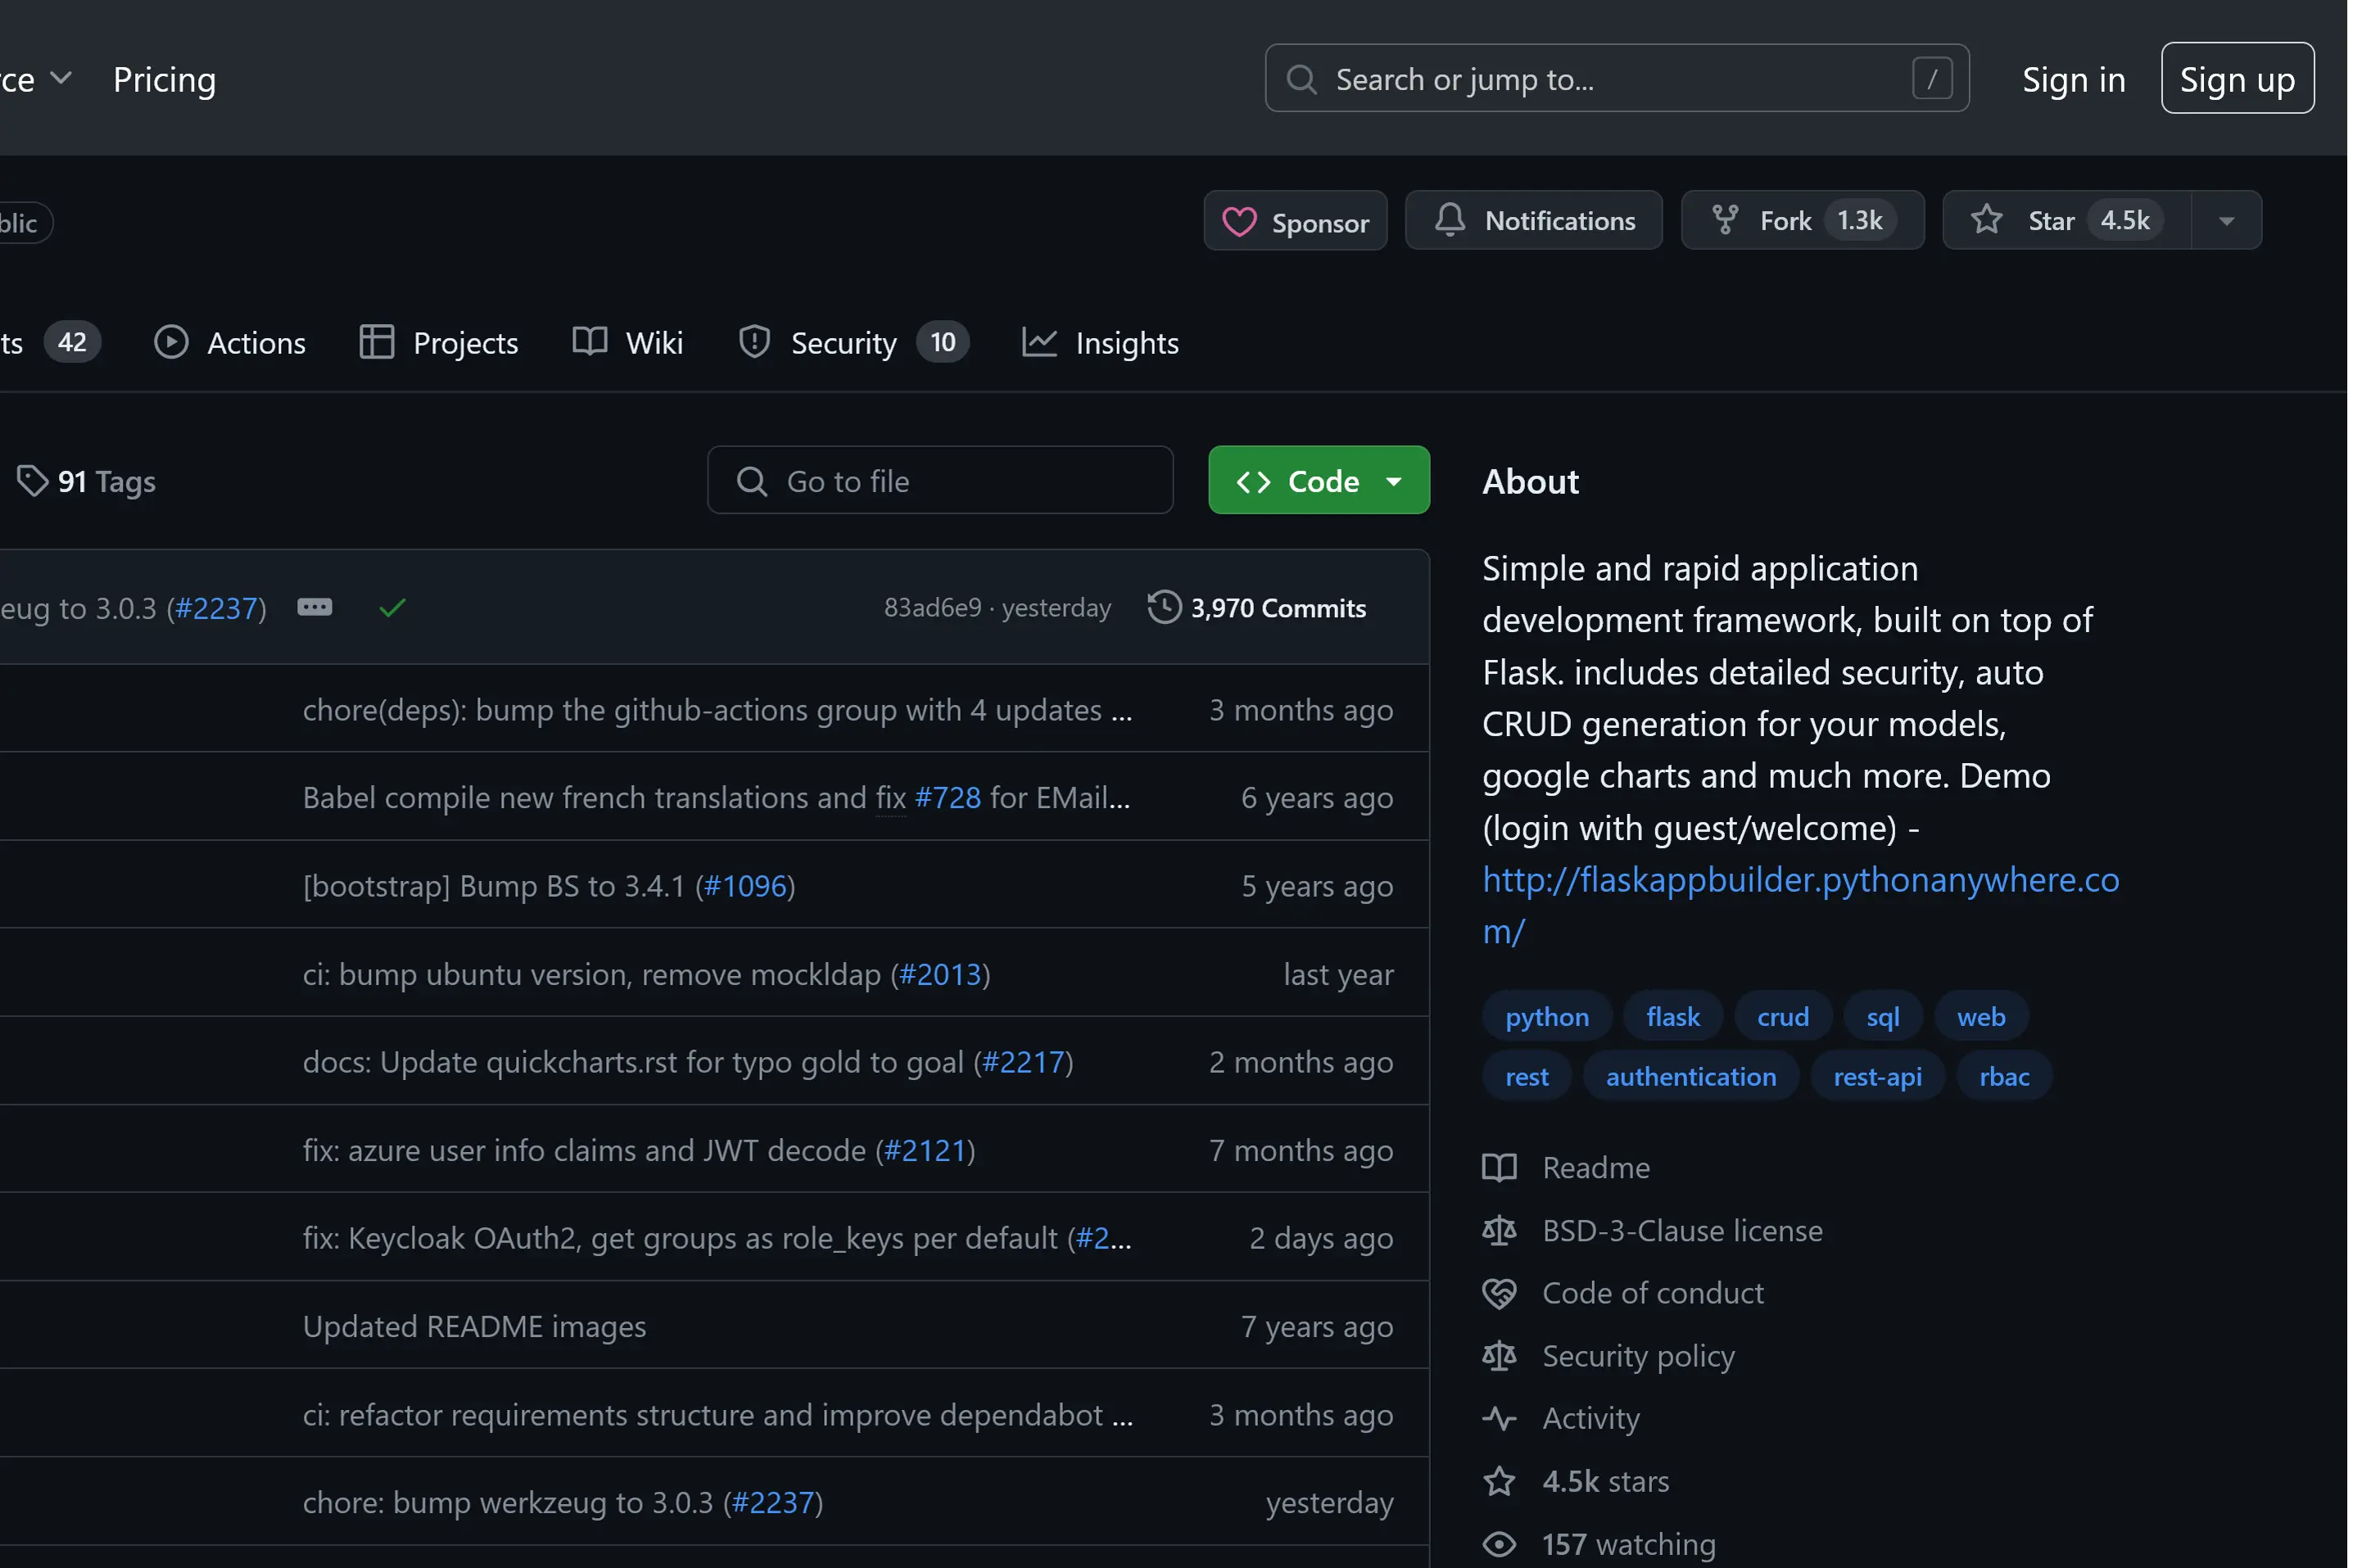Screen dimensions: 2353x1568
Task: Open pull request #728 link
Action: (x=947, y=797)
